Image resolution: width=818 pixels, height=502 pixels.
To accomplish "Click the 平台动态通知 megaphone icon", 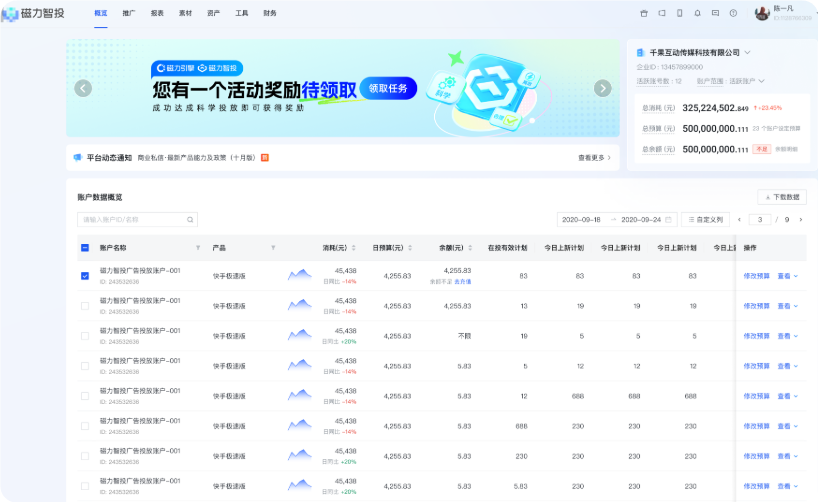I will coord(78,157).
